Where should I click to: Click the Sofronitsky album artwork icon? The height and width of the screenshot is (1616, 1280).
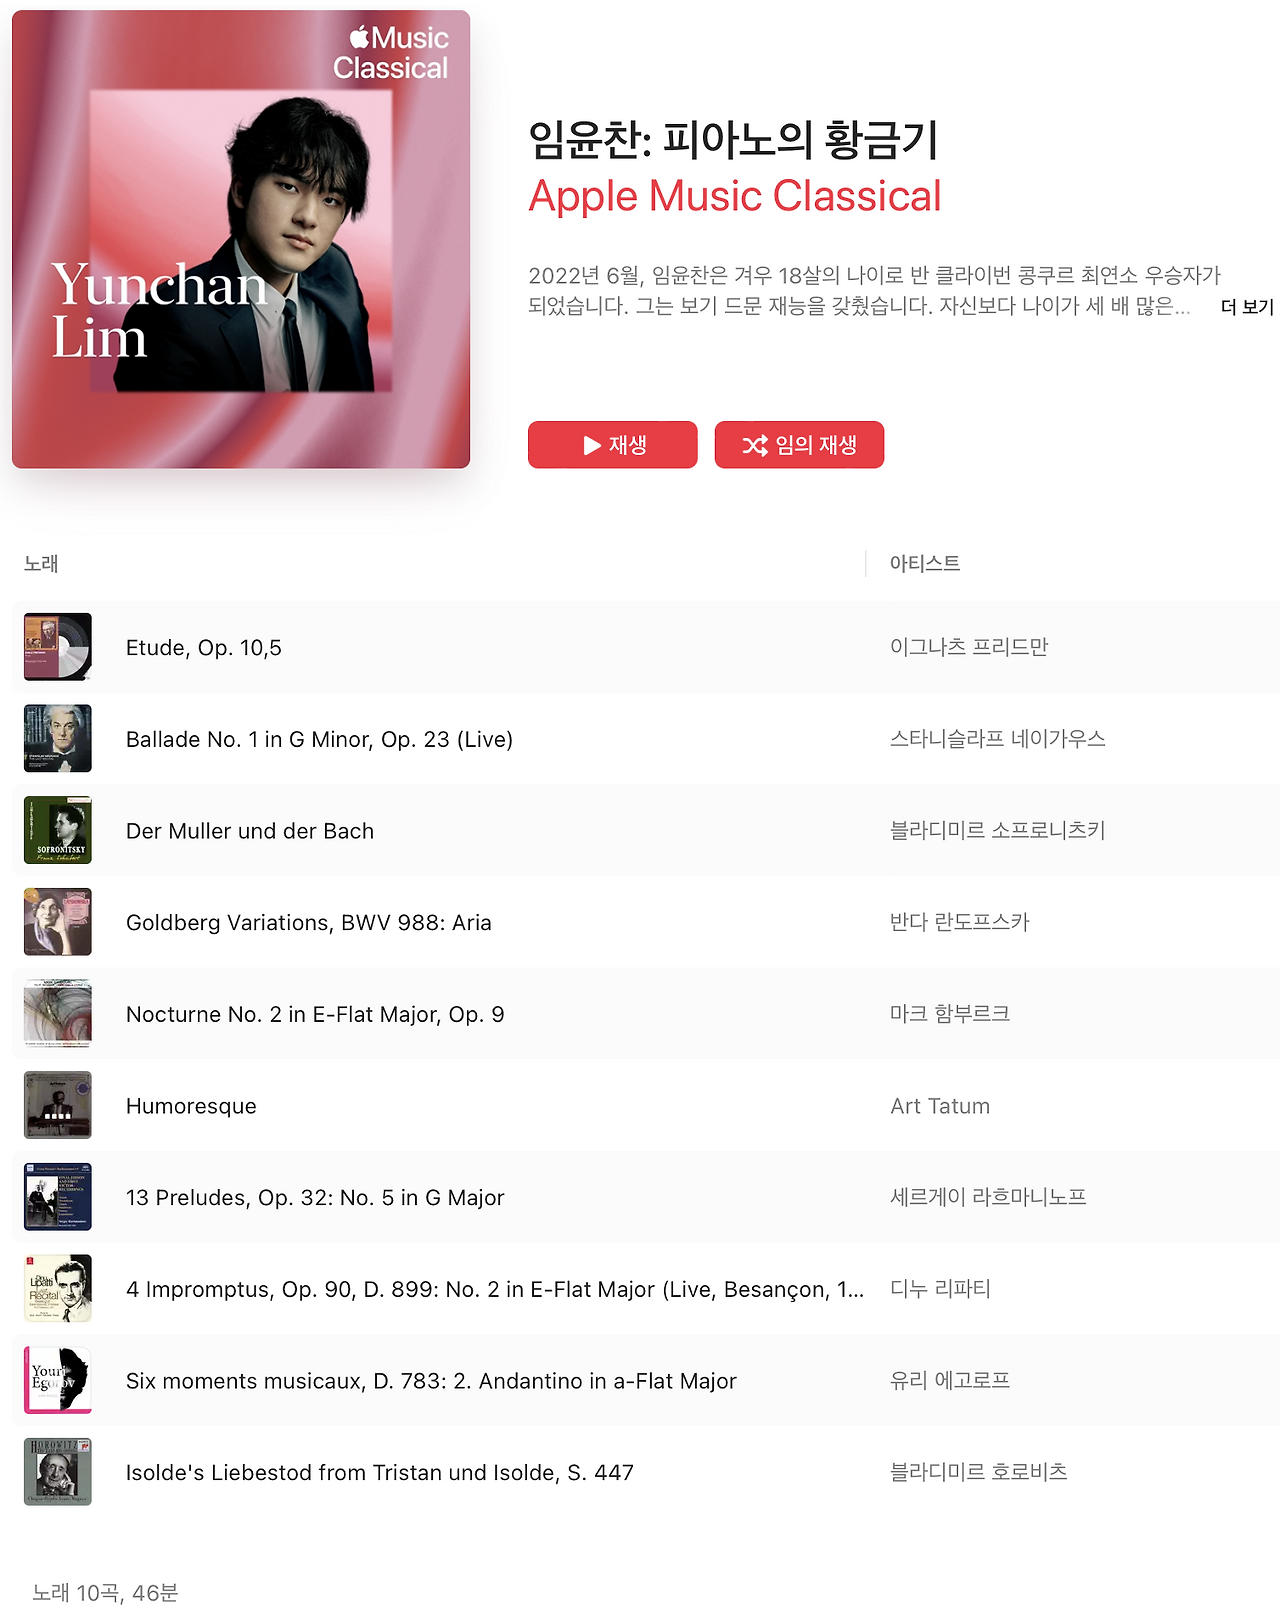58,830
